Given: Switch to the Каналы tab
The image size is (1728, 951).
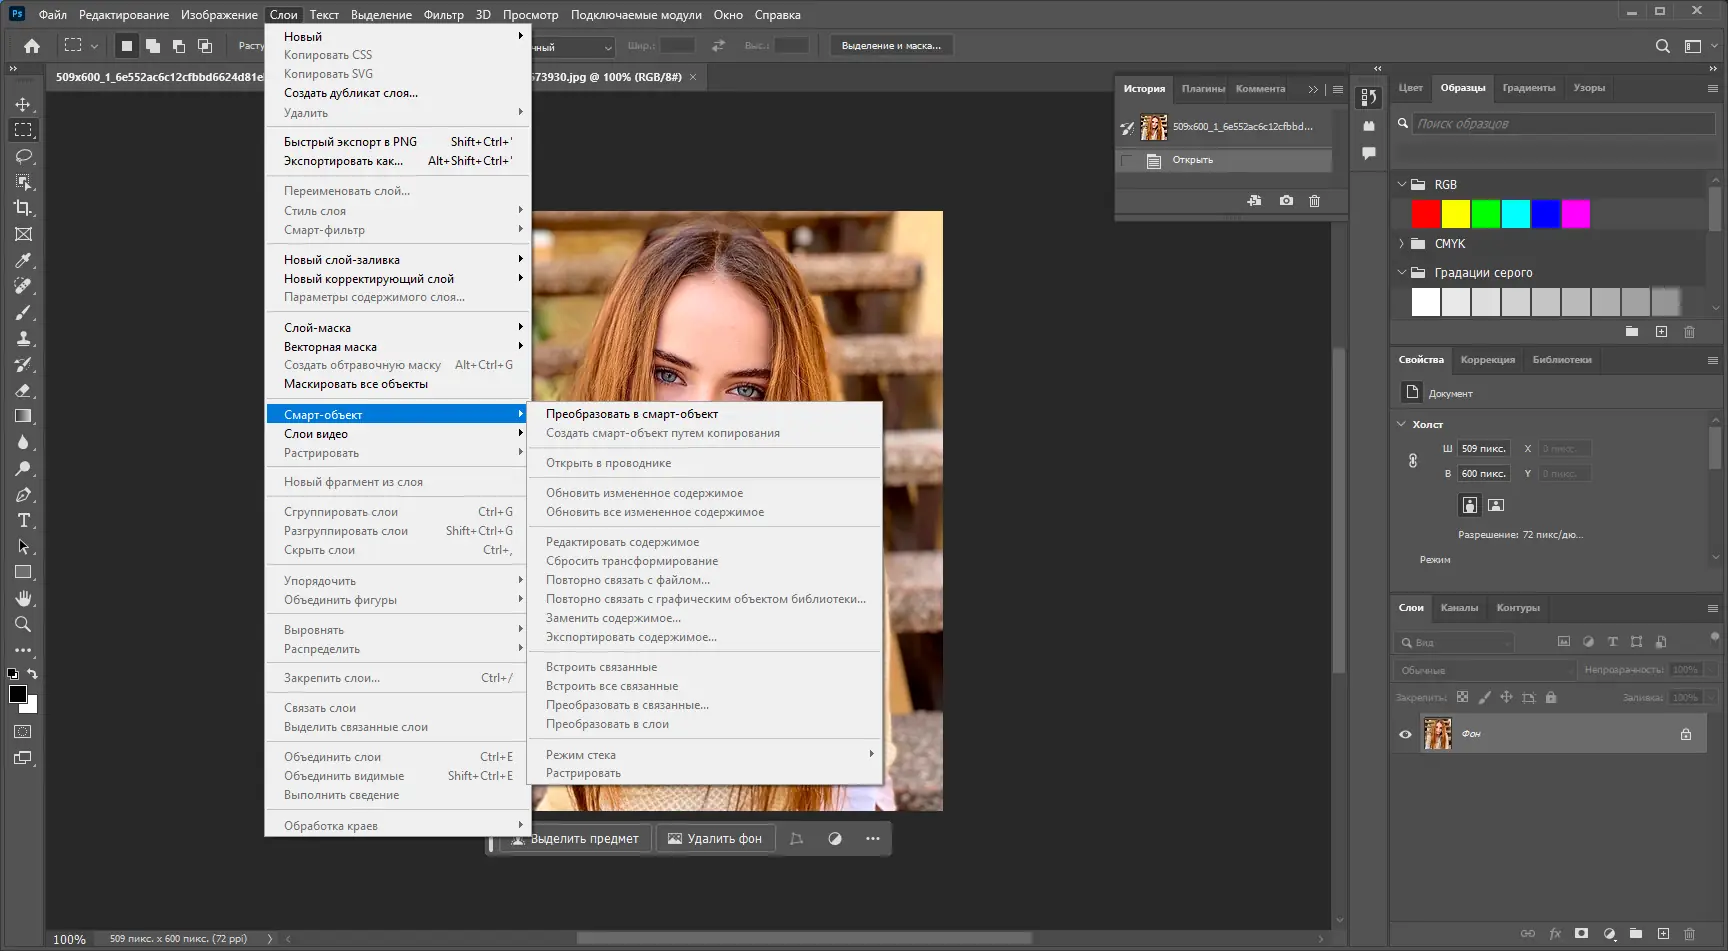Looking at the screenshot, I should pos(1459,608).
